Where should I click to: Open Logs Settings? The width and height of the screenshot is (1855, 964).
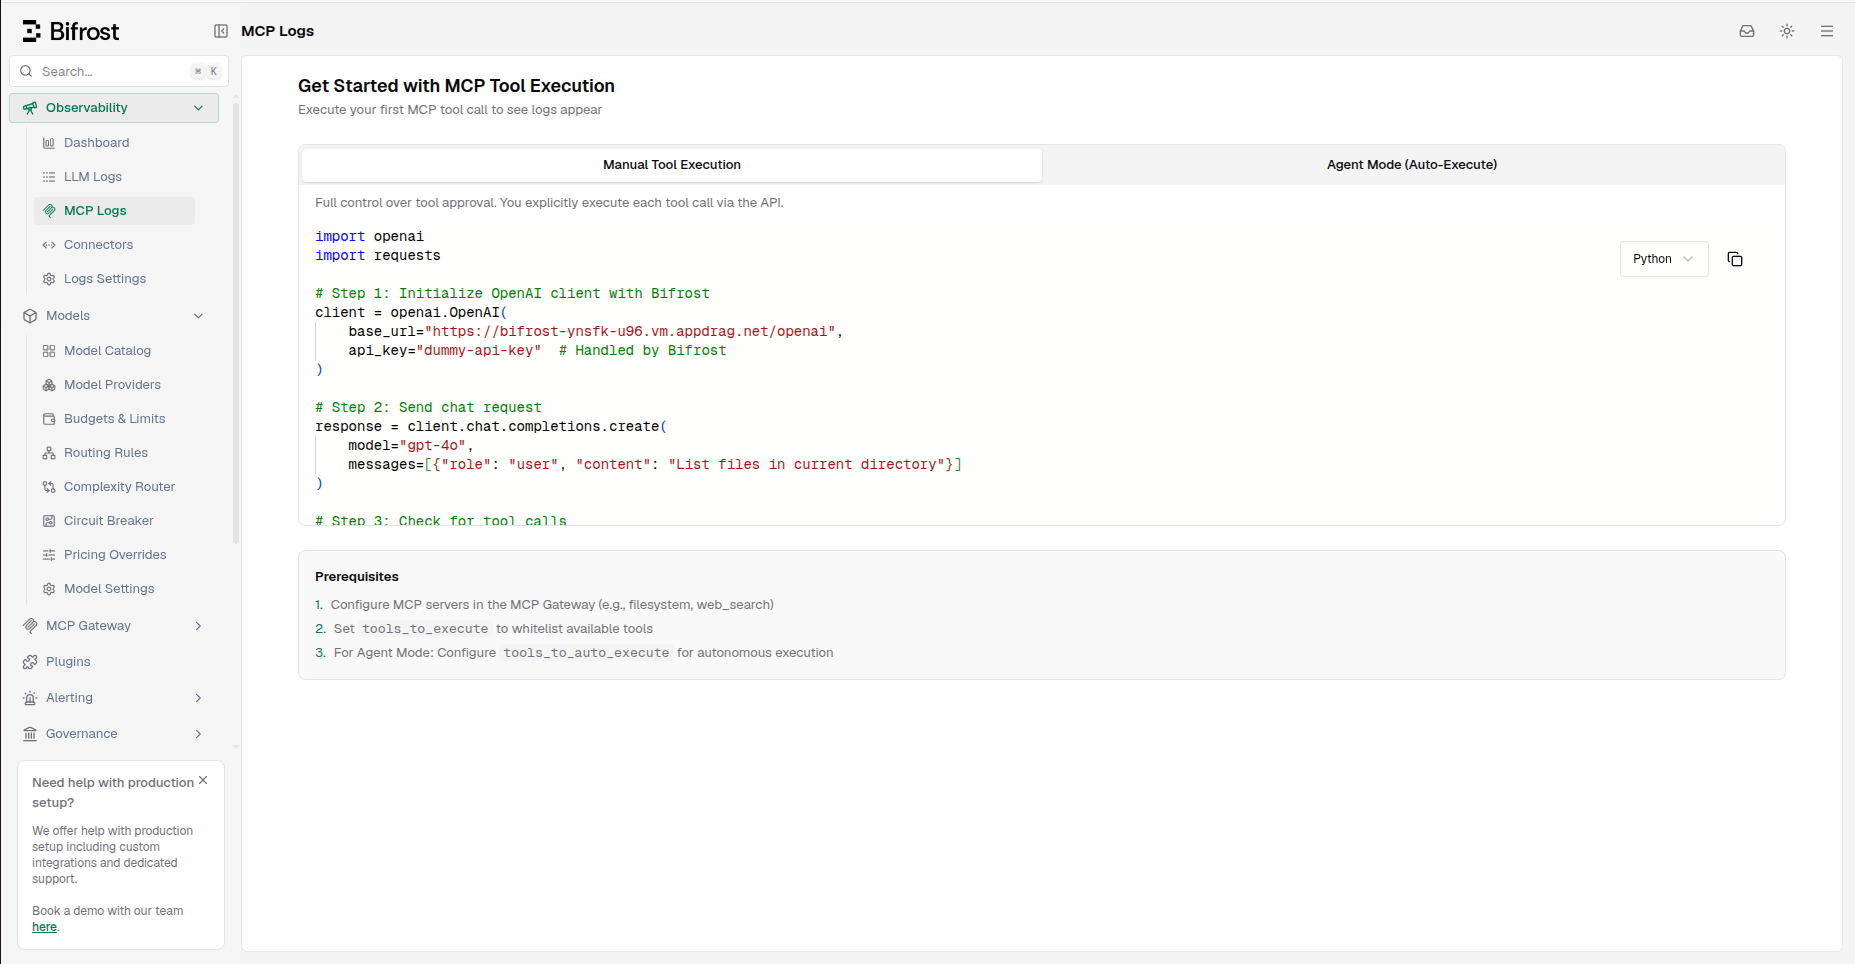point(114,279)
